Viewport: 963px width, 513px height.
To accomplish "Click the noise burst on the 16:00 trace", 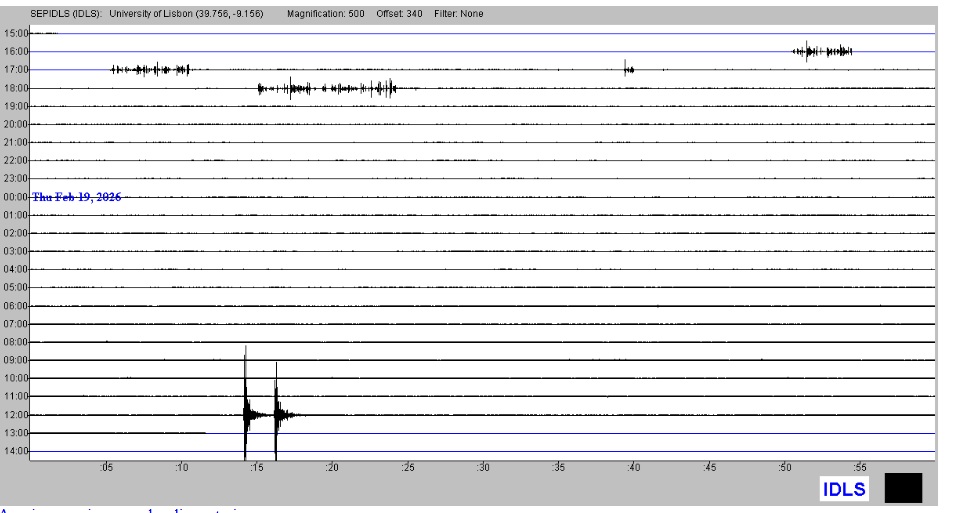I will [822, 52].
